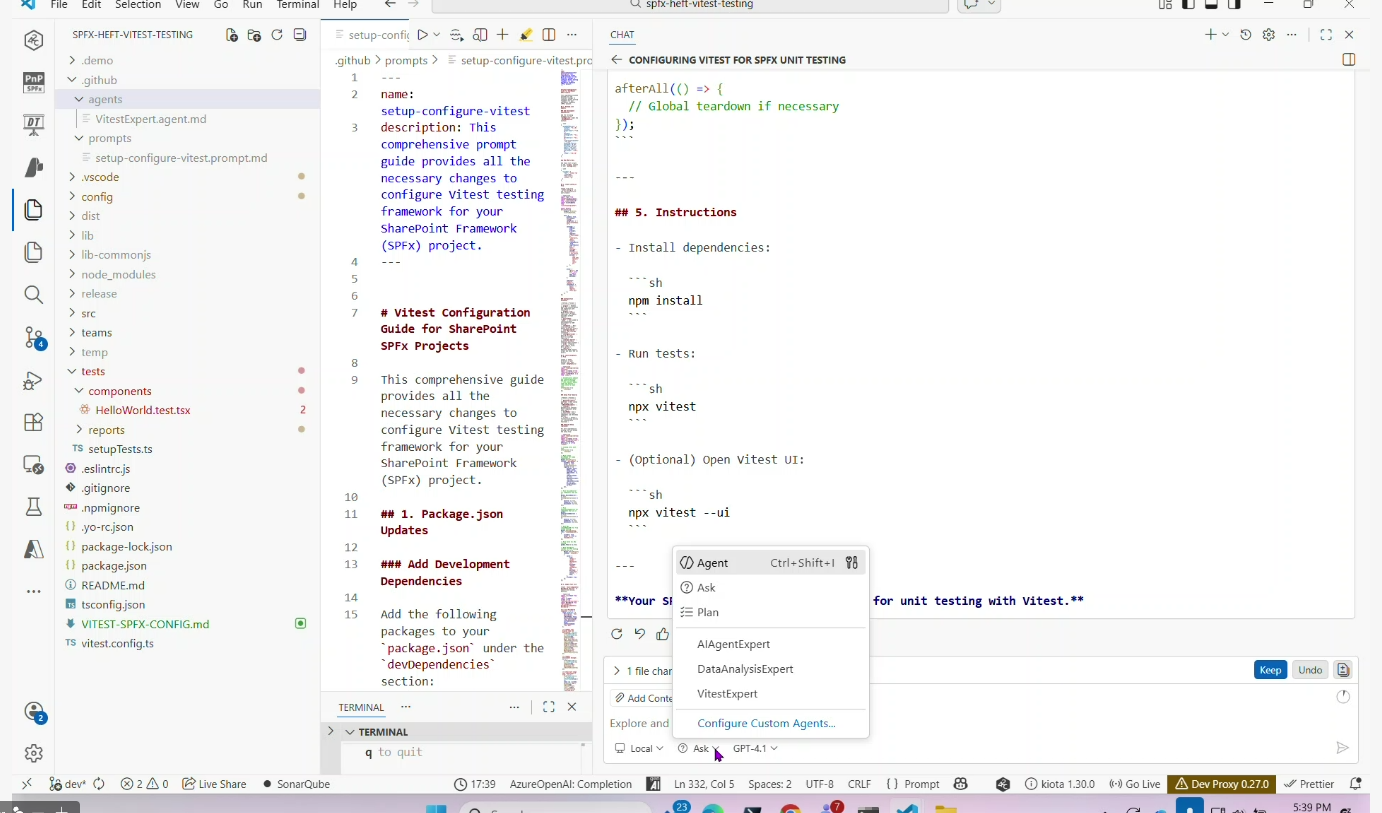Open the Extensions view in activity bar
Viewport: 1382px width, 813px height.
(x=33, y=422)
